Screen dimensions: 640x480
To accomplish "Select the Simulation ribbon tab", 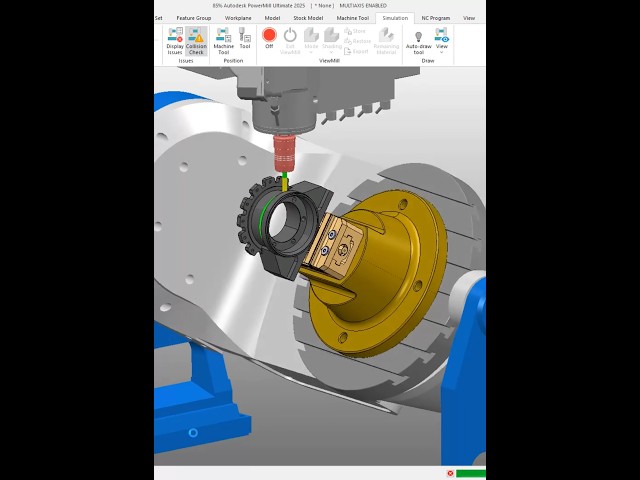I will point(395,18).
